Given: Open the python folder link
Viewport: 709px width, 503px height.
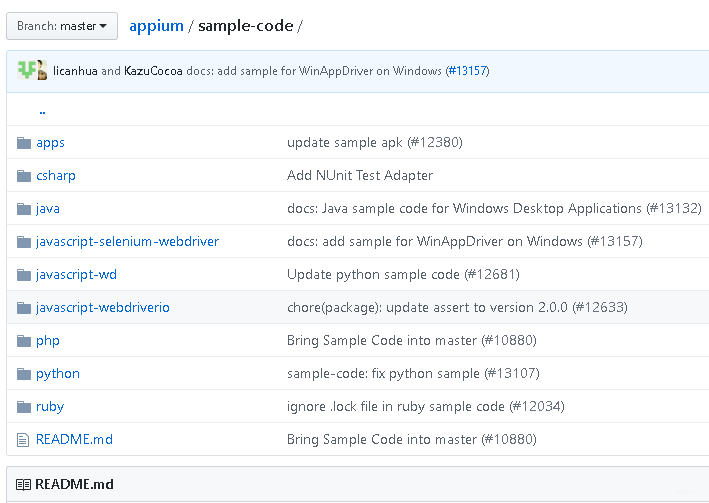Looking at the screenshot, I should (x=58, y=374).
